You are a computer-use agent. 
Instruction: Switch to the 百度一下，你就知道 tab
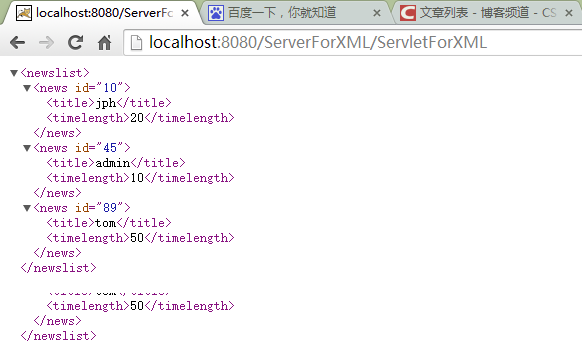[x=282, y=13]
